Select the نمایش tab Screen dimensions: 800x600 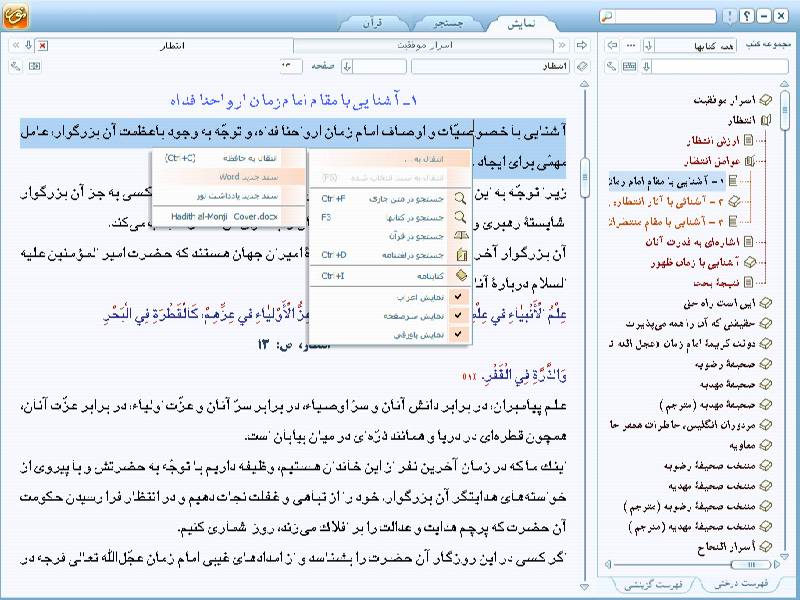click(x=521, y=23)
